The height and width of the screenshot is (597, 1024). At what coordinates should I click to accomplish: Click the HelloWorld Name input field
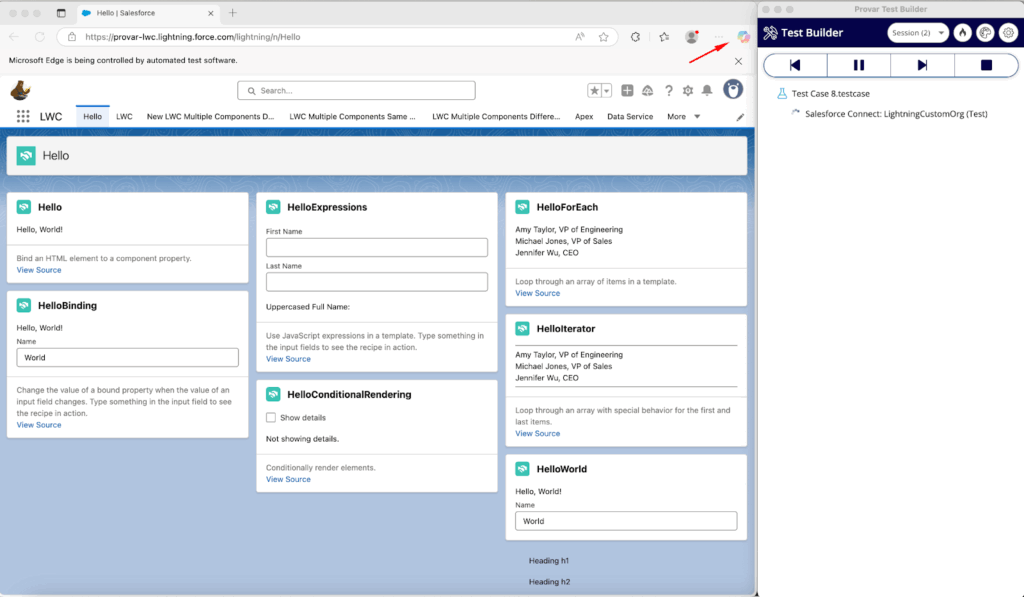(626, 521)
